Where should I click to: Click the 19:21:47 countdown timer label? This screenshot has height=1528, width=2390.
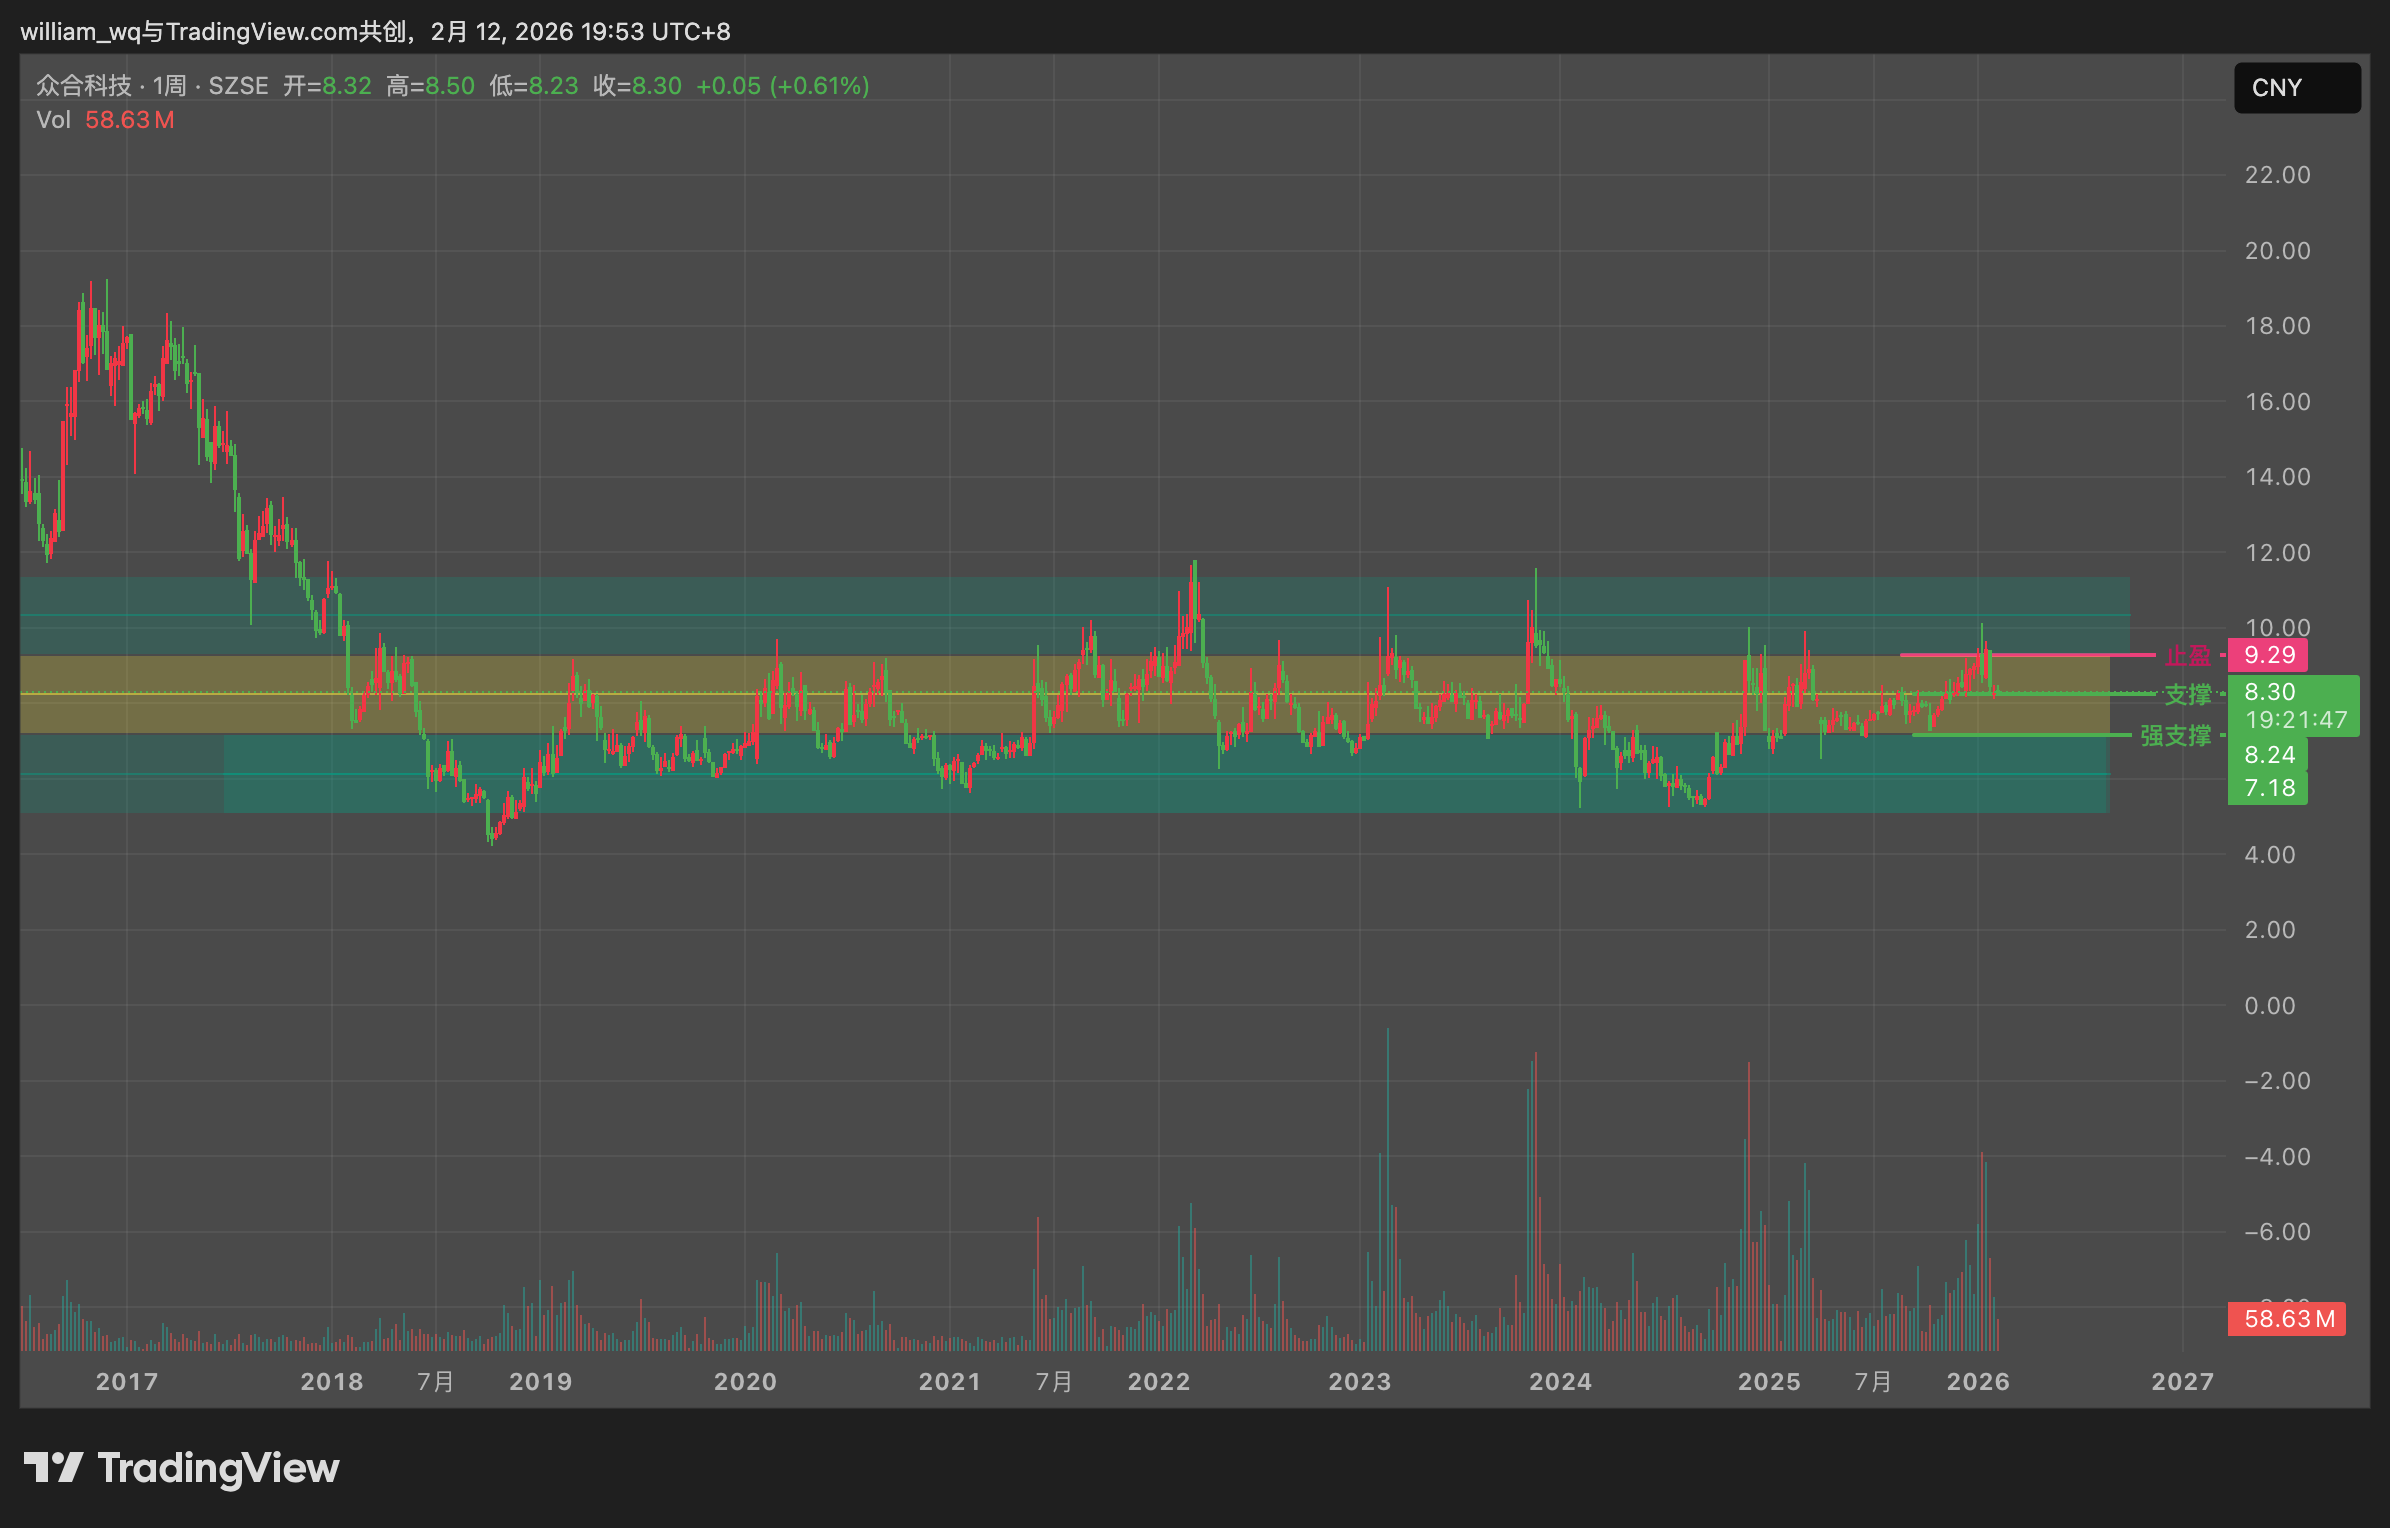(x=2296, y=720)
